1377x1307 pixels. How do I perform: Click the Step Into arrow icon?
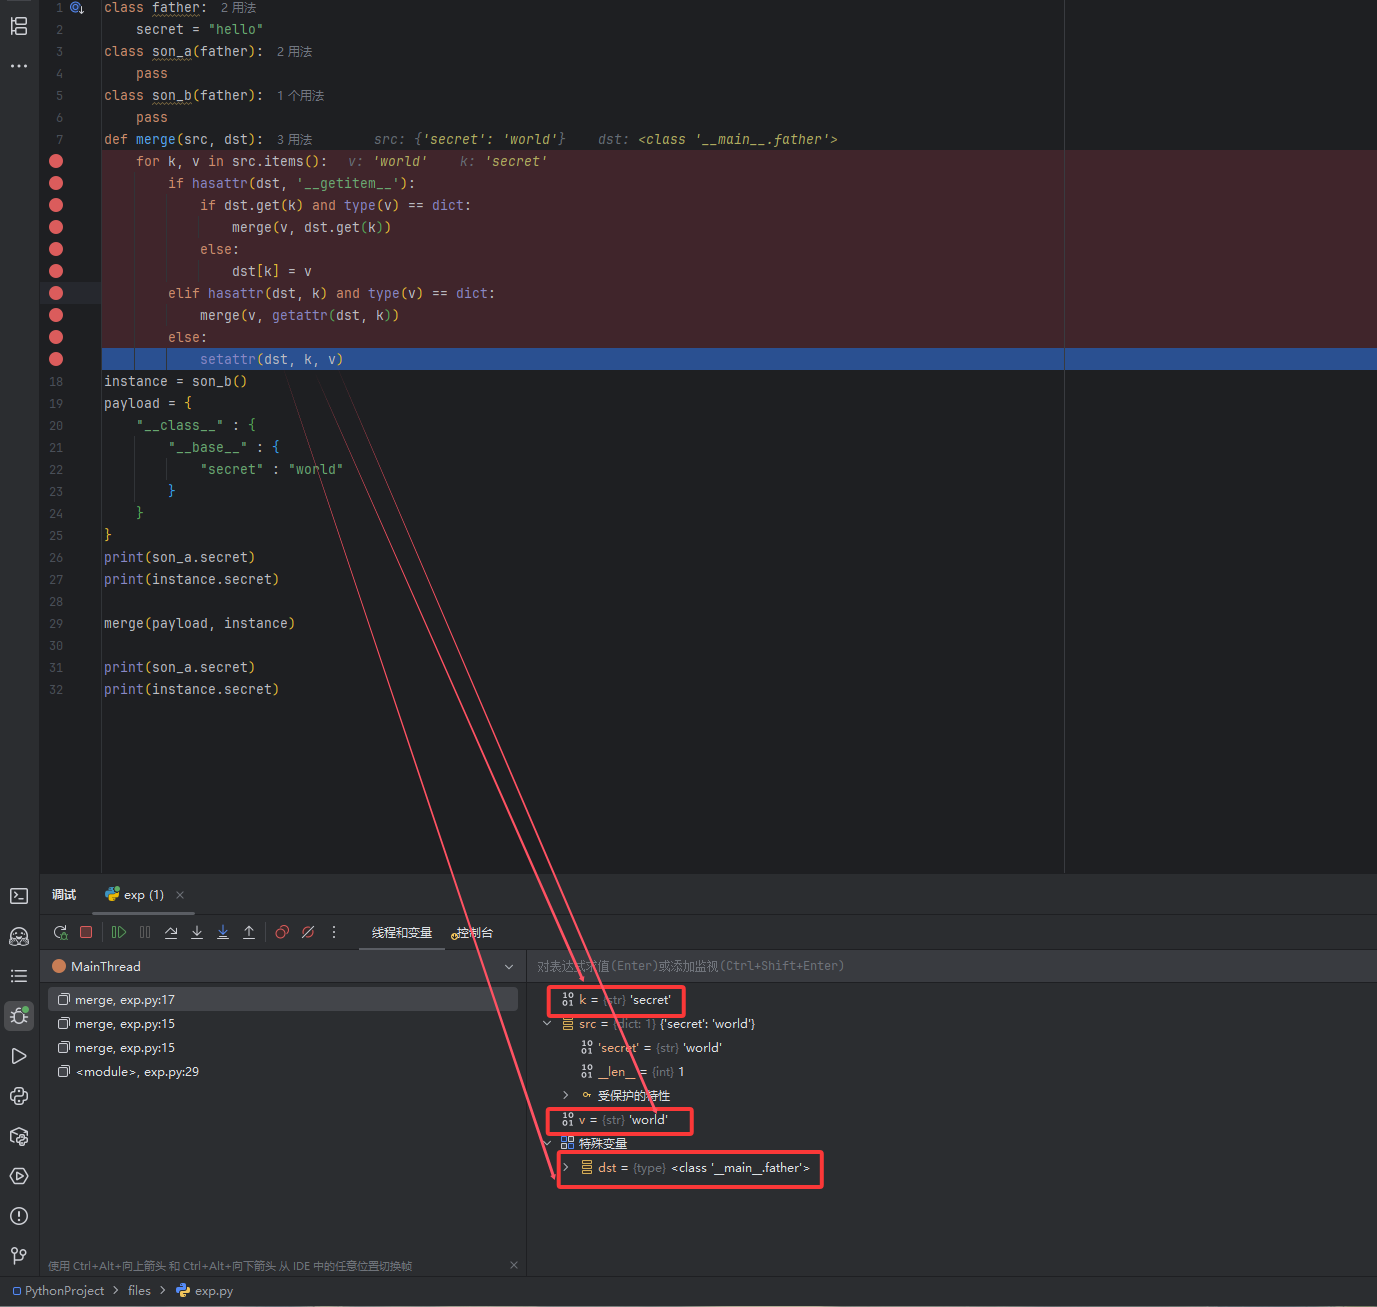197,932
